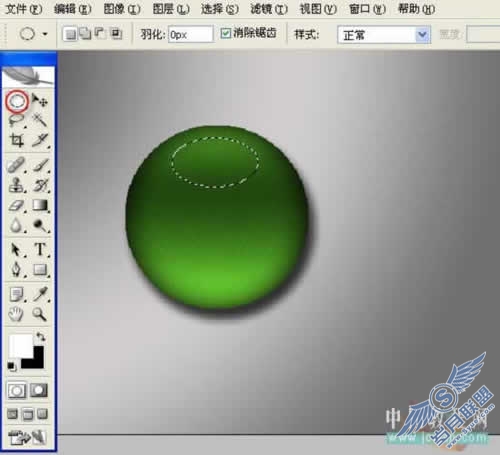Switch to Standard edit mode
Screen dimensions: 500x455
click(x=16, y=391)
